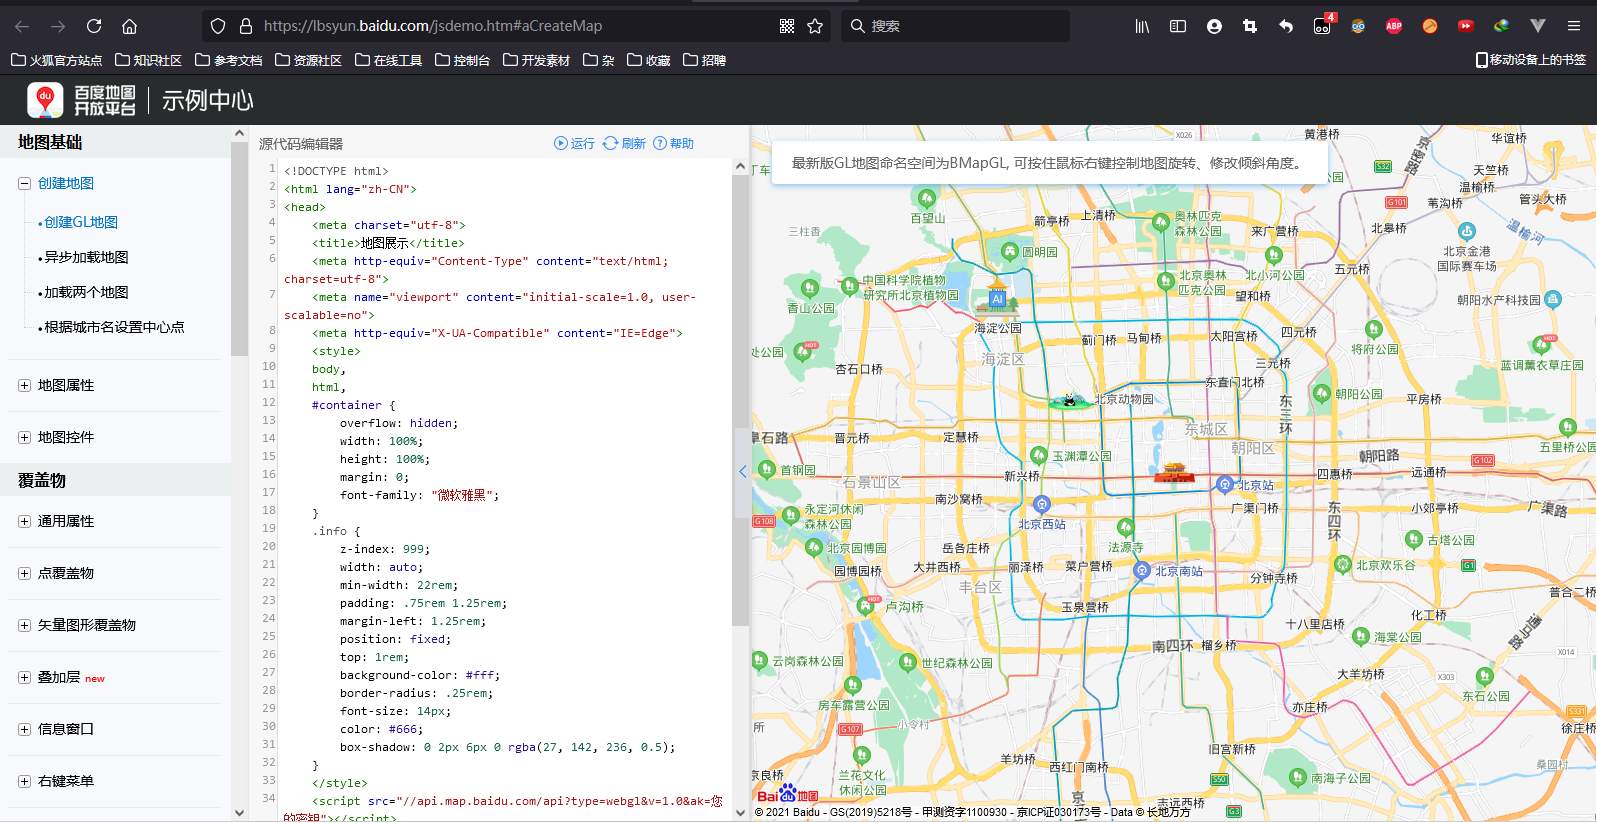Image resolution: width=1597 pixels, height=822 pixels.
Task: Select 异步加载地图 example
Action: 86,257
